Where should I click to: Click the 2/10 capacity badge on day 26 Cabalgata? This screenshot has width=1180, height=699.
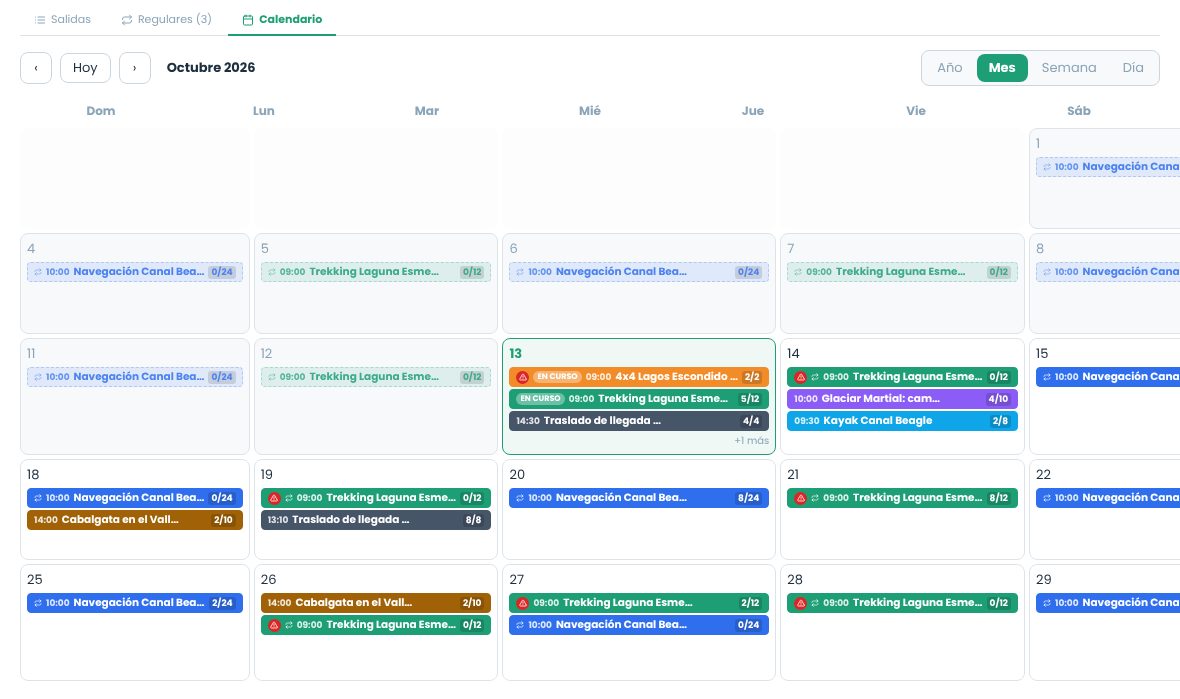click(472, 603)
